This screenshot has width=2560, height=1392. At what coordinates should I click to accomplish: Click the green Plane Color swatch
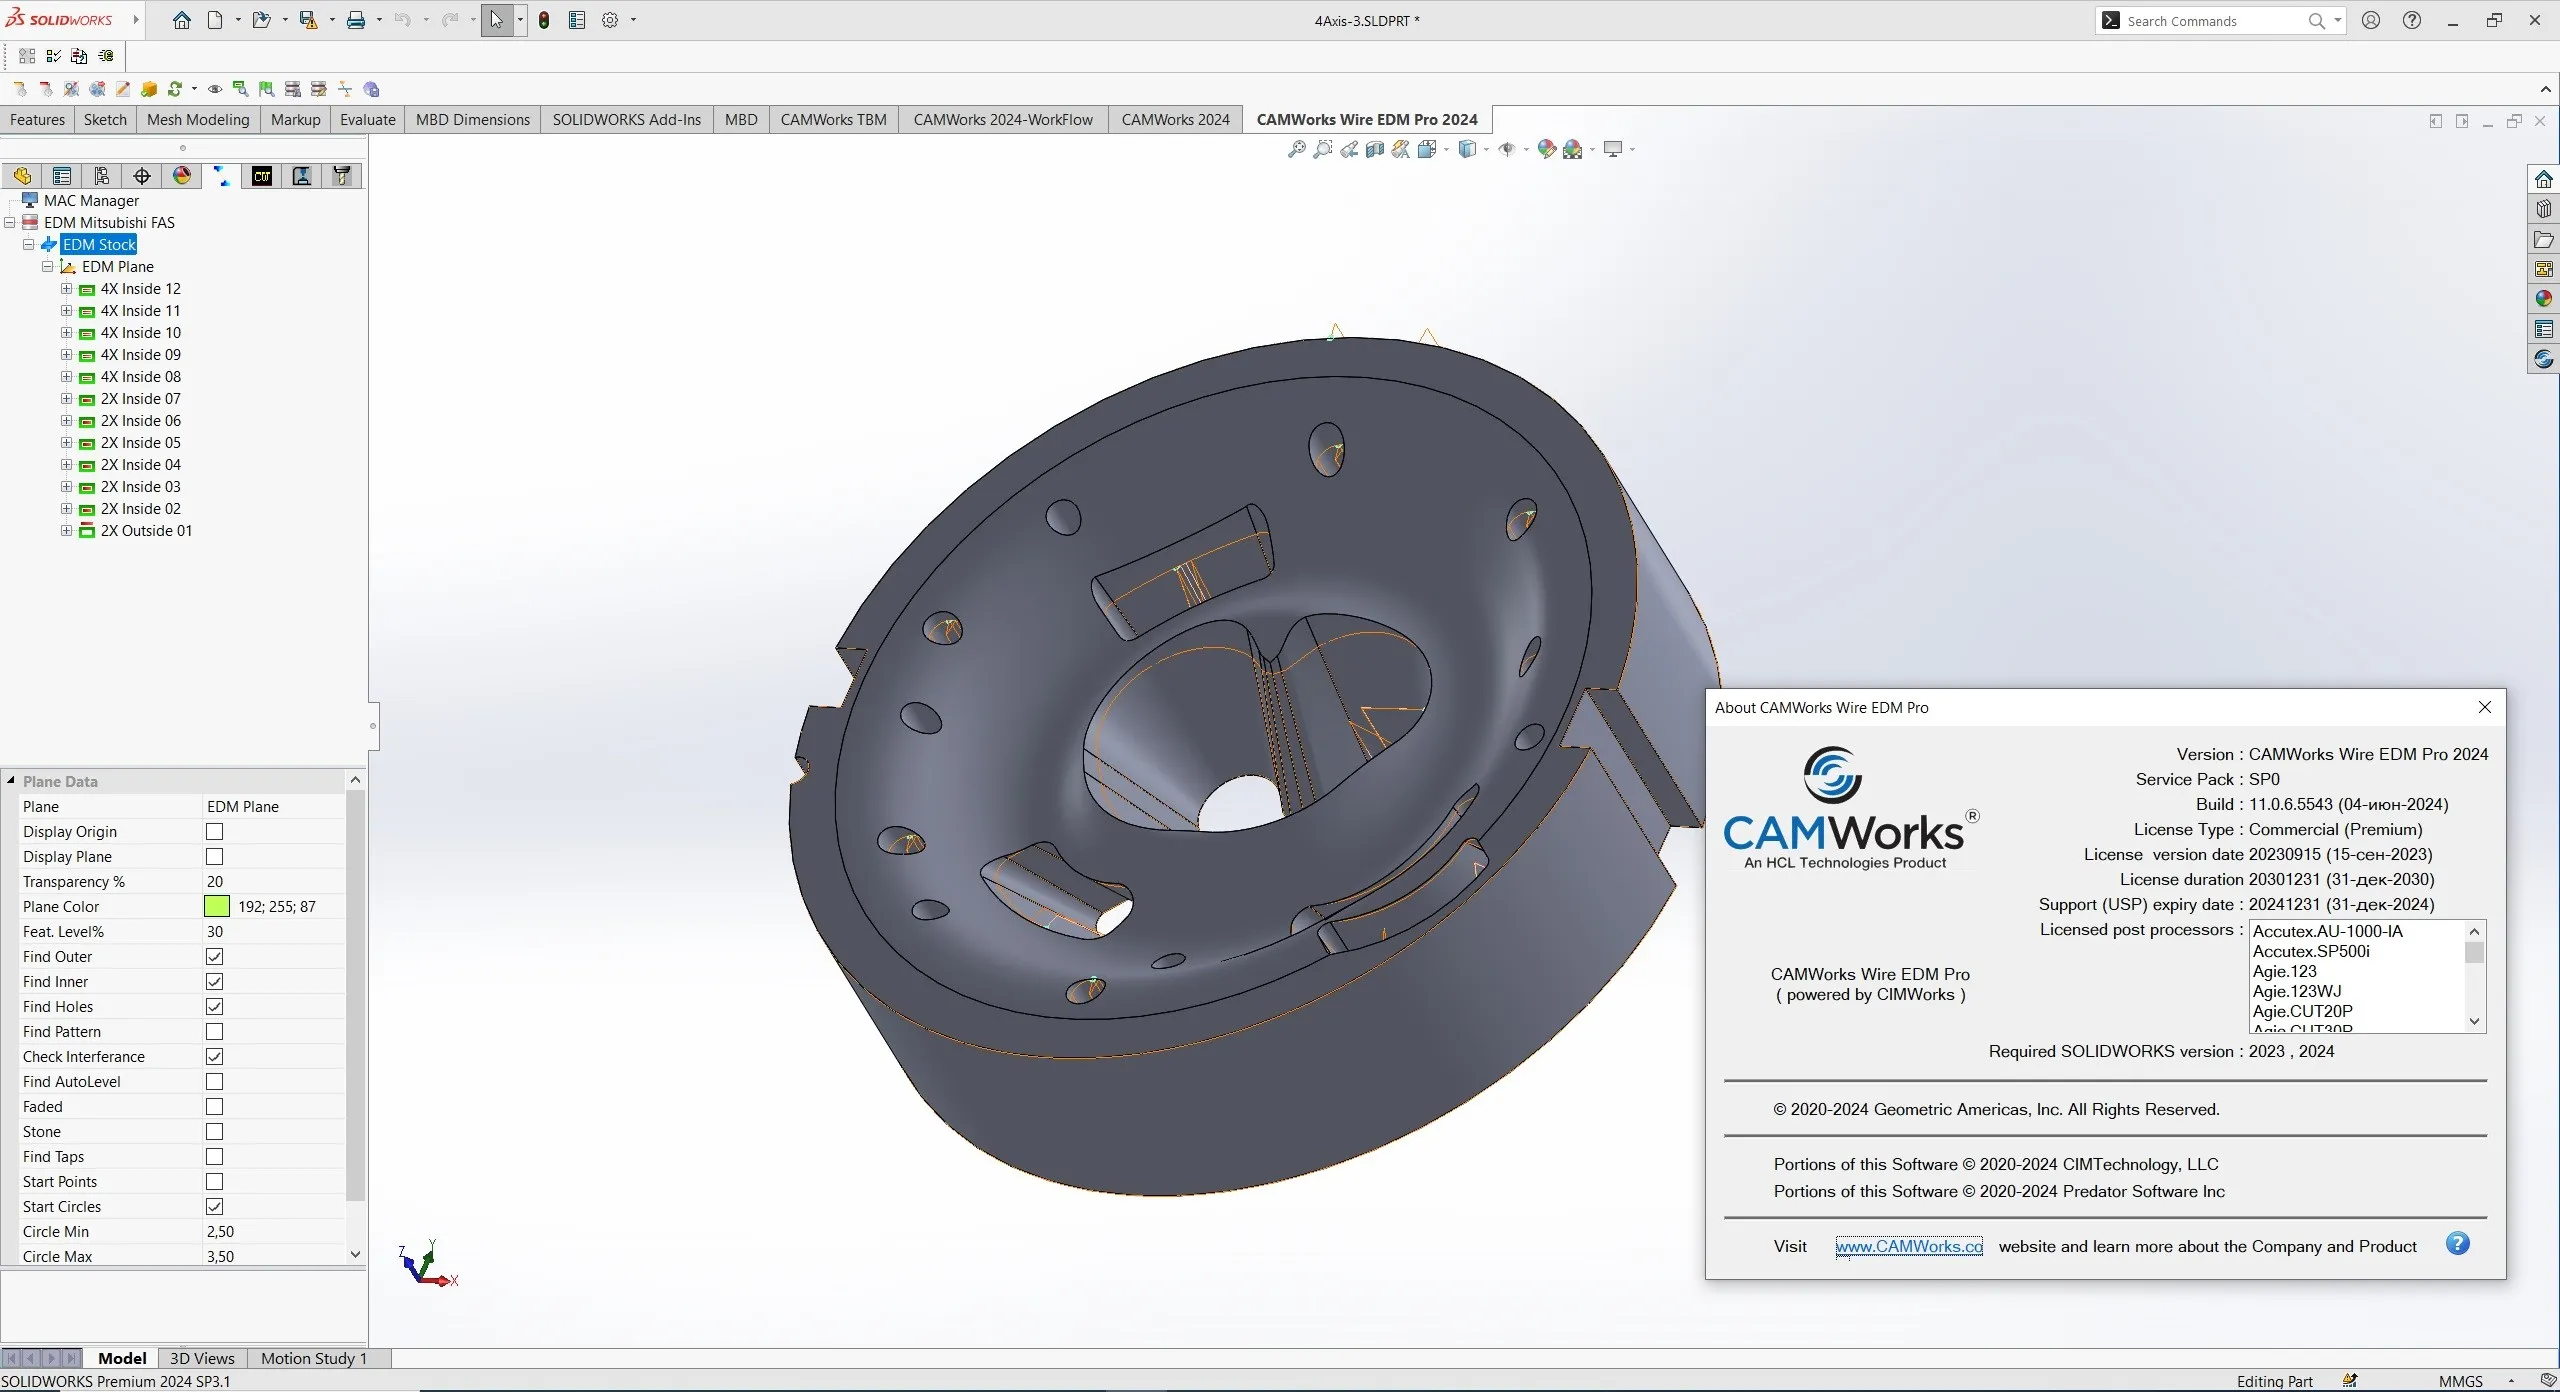point(217,907)
